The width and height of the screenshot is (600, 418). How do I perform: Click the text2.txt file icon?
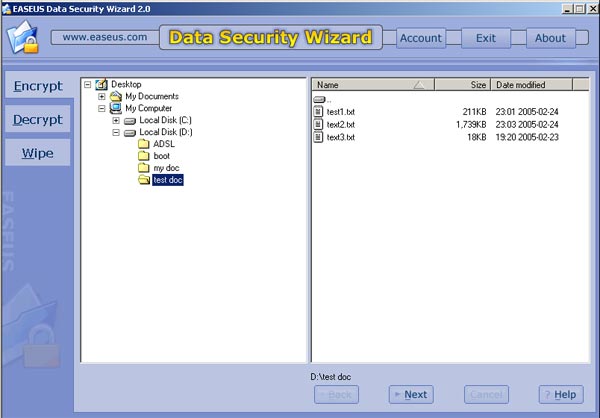[318, 124]
